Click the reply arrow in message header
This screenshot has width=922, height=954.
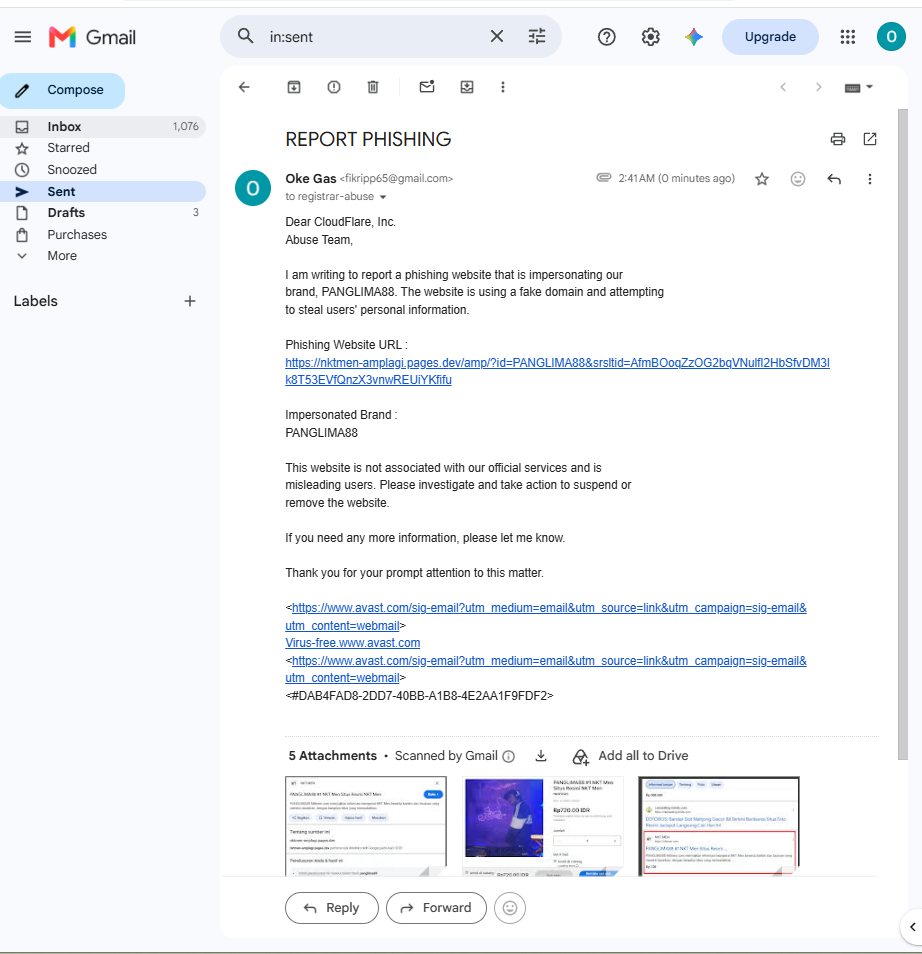point(834,179)
